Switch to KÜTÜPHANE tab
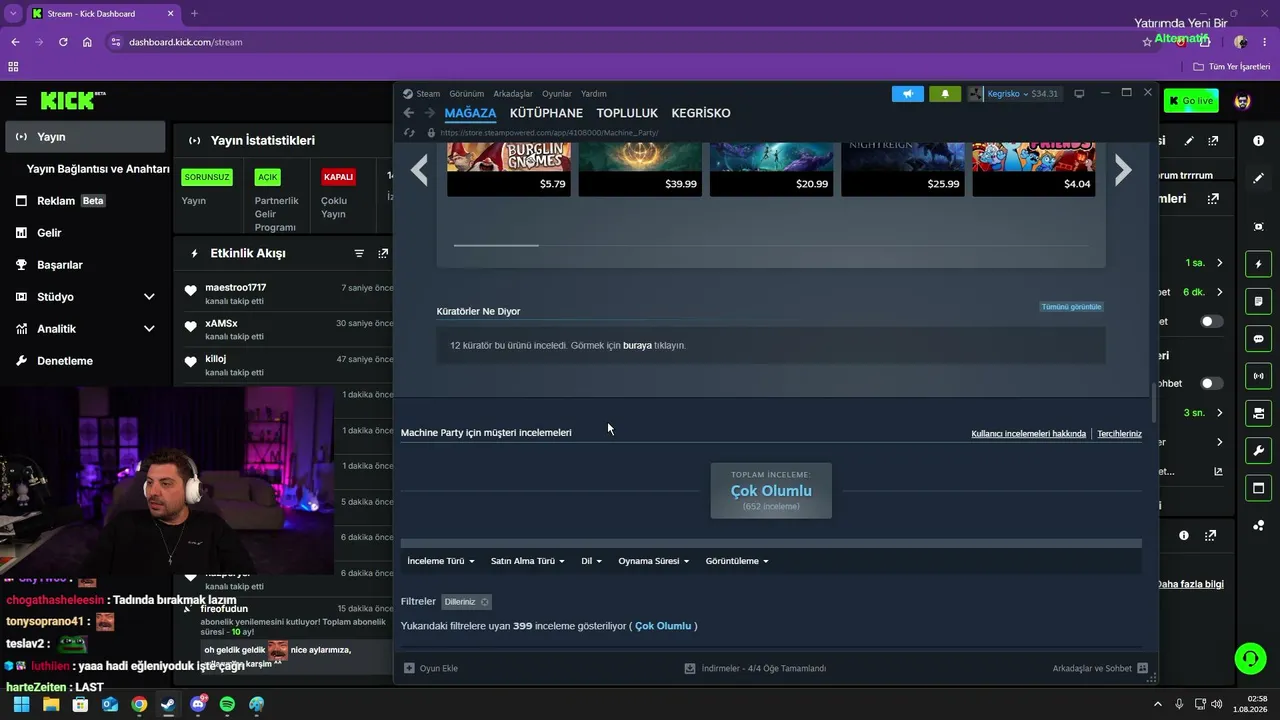 point(546,113)
